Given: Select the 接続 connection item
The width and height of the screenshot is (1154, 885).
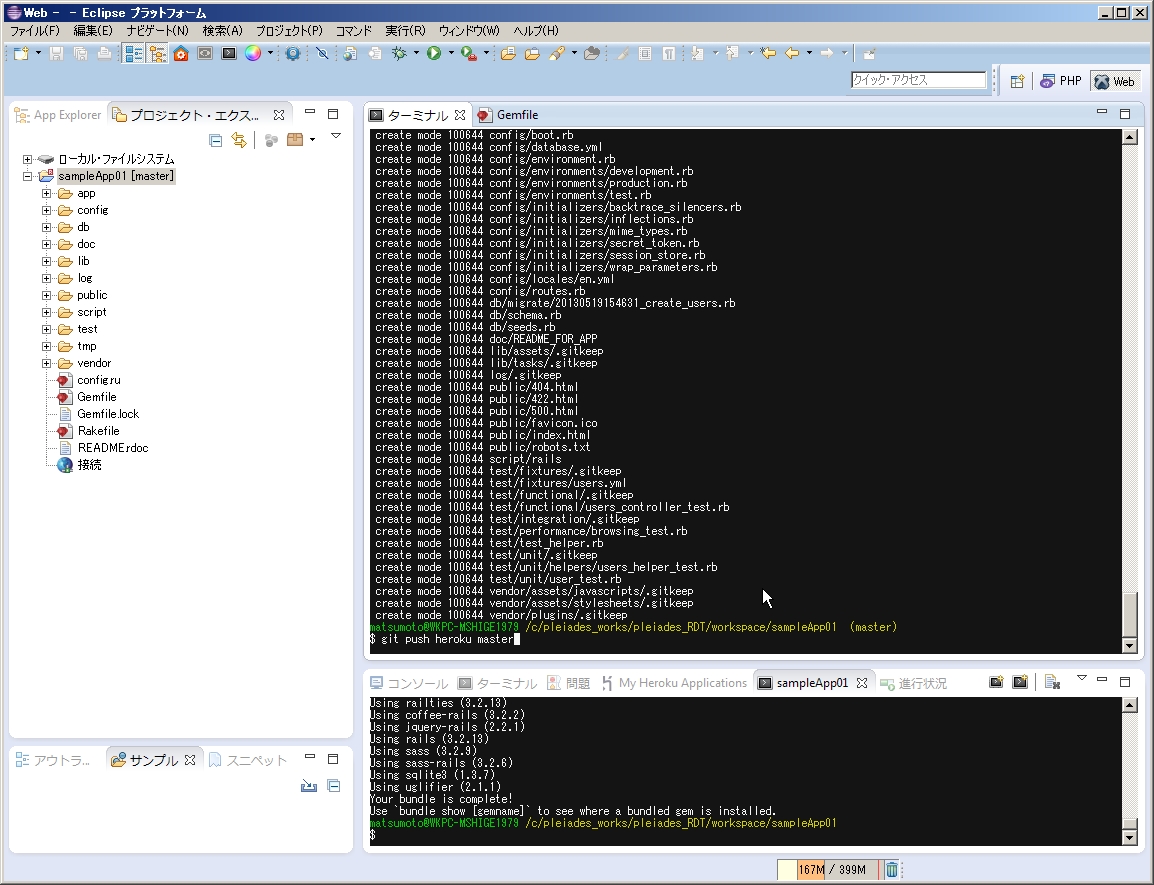Looking at the screenshot, I should pyautogui.click(x=89, y=465).
